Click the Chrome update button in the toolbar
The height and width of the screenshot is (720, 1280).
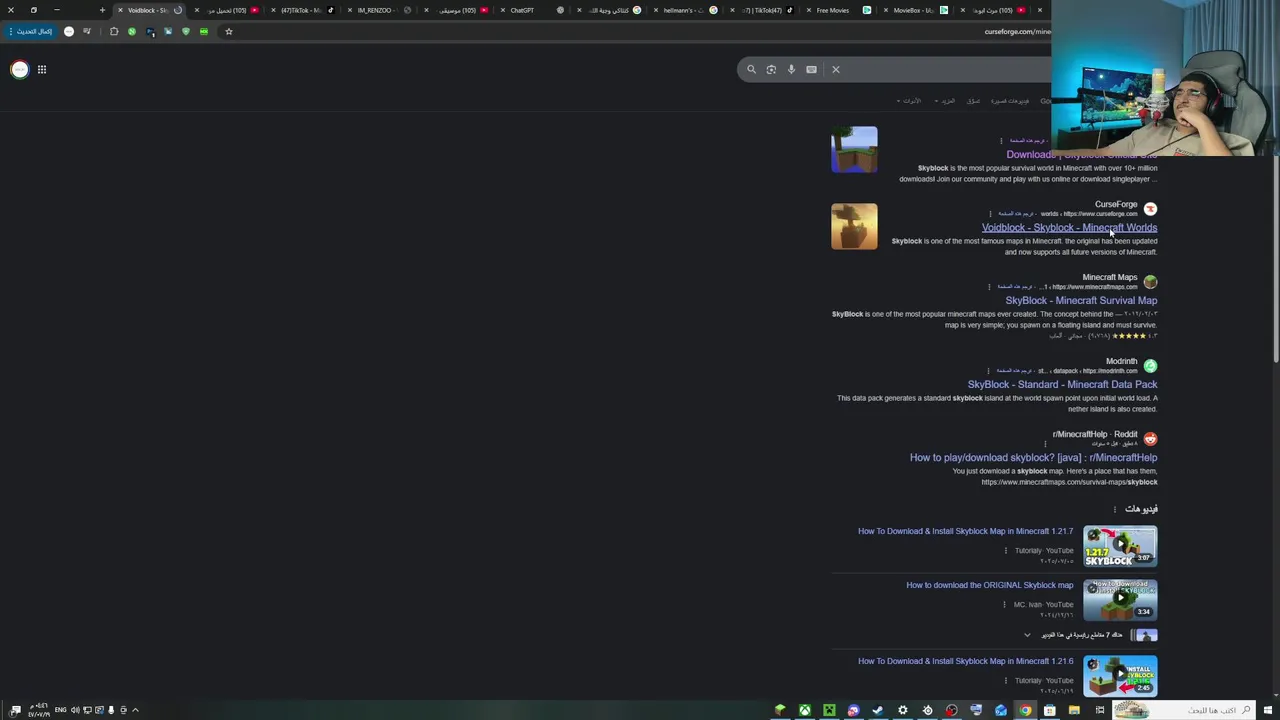coord(30,31)
